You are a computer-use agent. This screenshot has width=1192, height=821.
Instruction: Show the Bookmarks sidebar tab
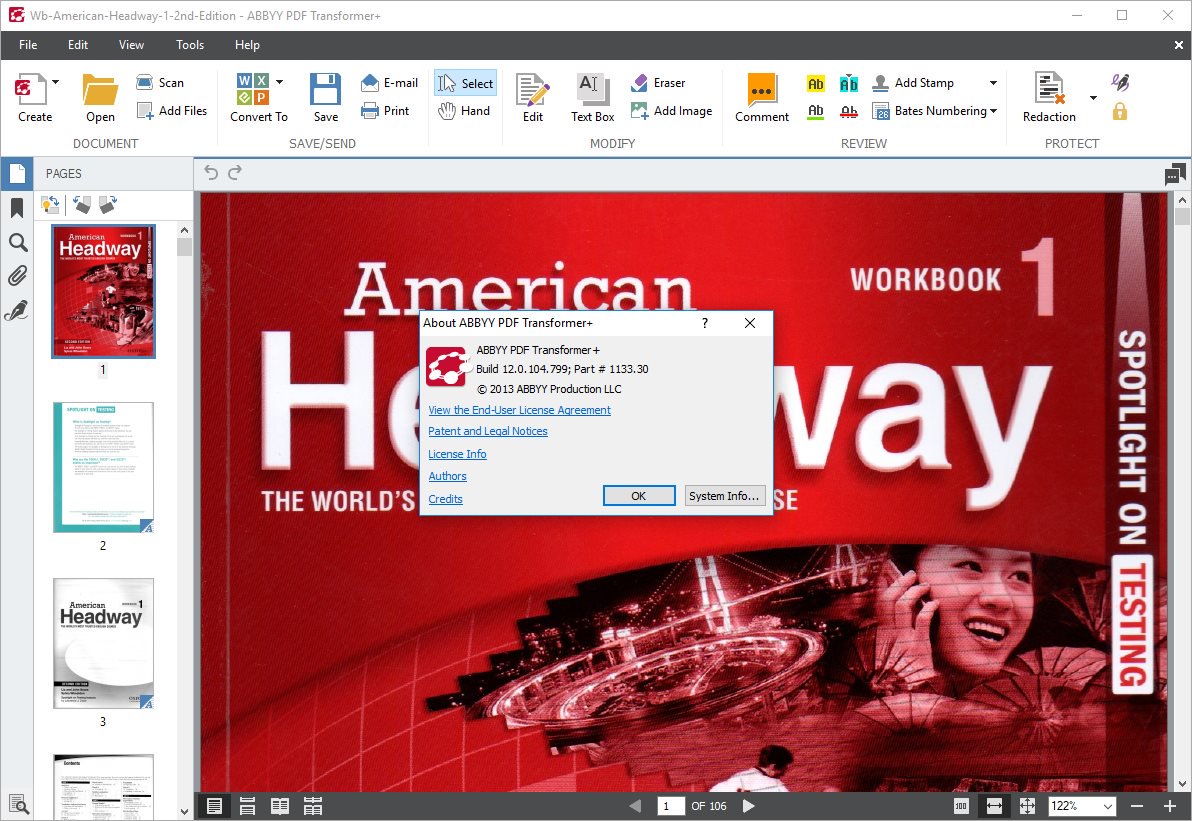coord(17,208)
